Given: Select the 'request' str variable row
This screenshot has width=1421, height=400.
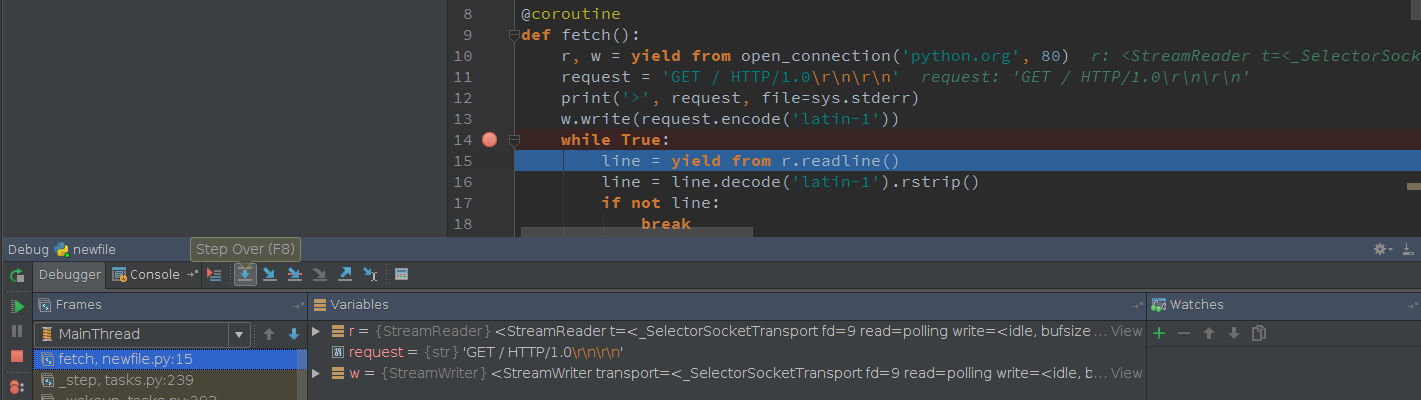Looking at the screenshot, I should [x=726, y=352].
